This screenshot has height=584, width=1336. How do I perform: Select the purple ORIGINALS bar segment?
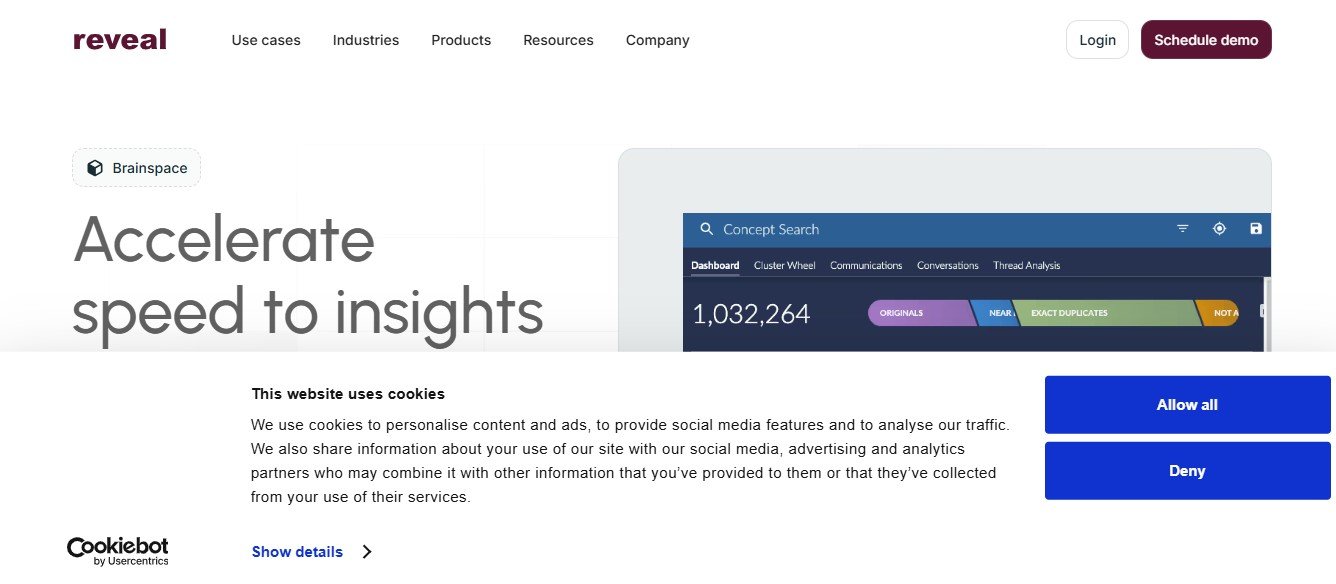(x=918, y=313)
